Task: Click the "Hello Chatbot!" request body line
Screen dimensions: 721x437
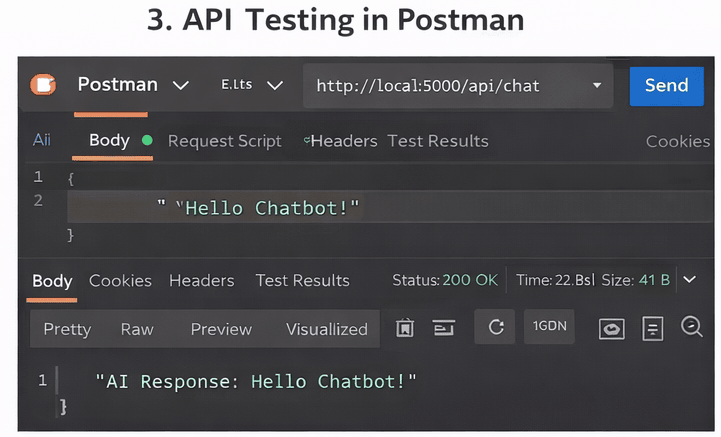Action: click(390, 207)
